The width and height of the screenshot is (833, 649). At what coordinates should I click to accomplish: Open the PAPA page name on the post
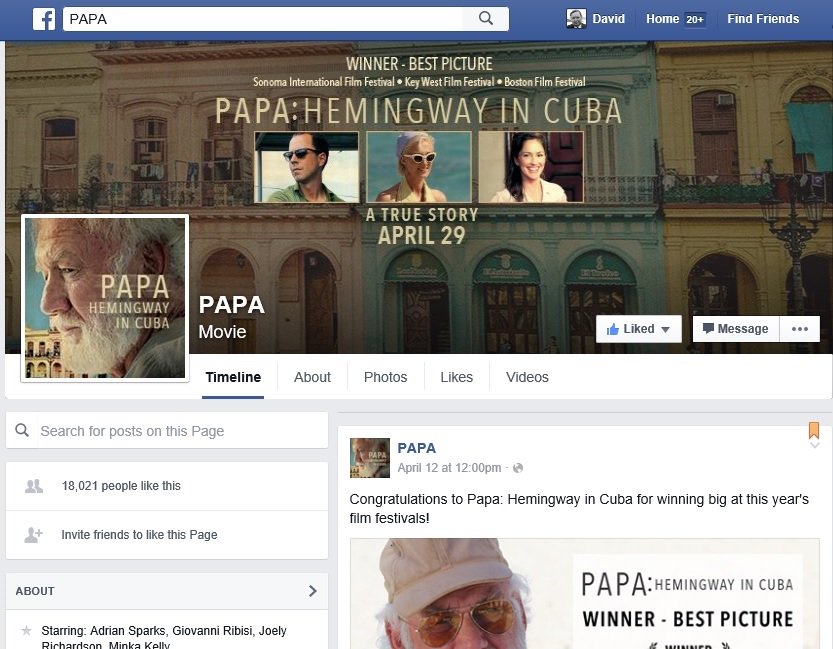pyautogui.click(x=416, y=448)
